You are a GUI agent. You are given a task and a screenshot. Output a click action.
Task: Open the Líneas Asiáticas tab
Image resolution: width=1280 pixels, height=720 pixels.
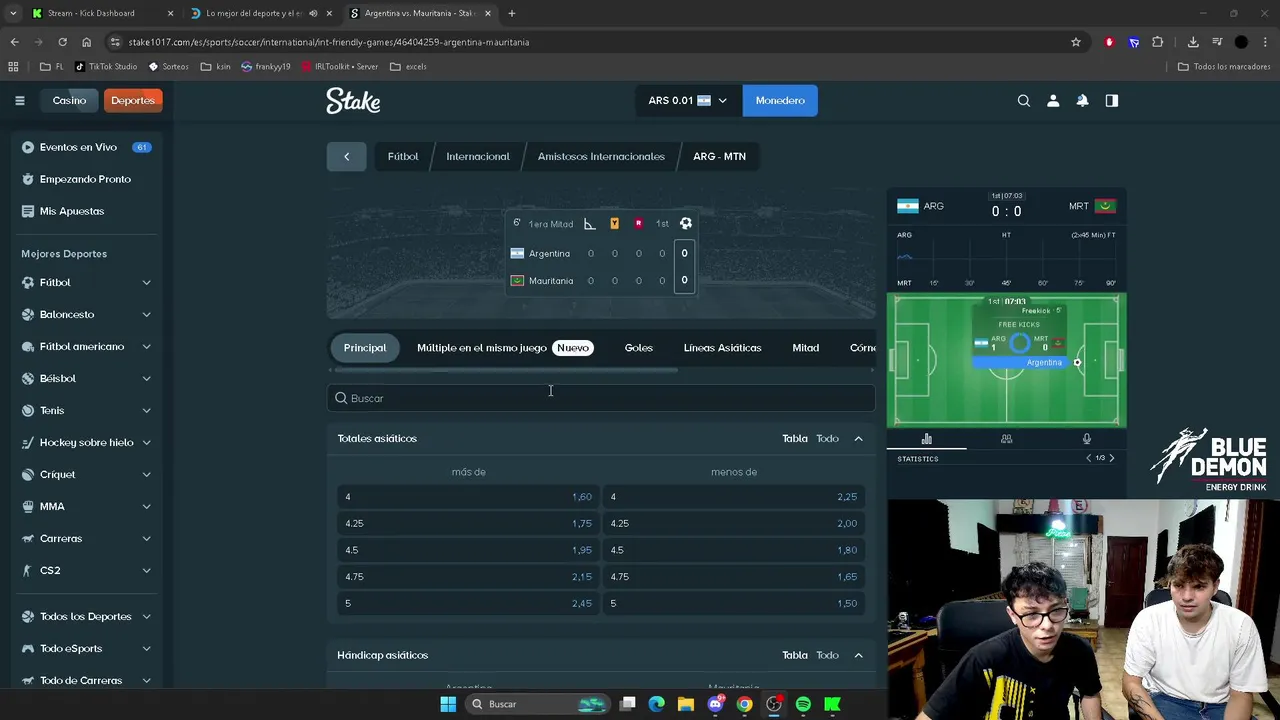coord(722,348)
